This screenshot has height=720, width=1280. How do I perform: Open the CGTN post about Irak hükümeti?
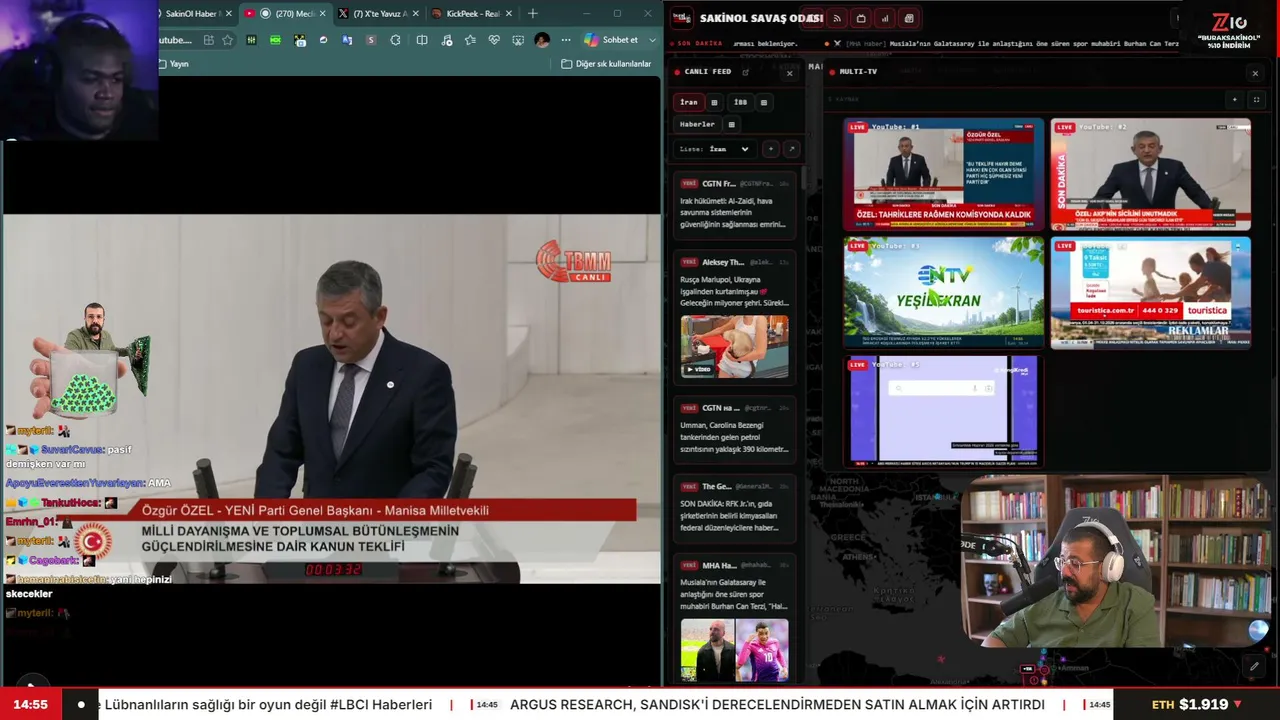(x=735, y=205)
